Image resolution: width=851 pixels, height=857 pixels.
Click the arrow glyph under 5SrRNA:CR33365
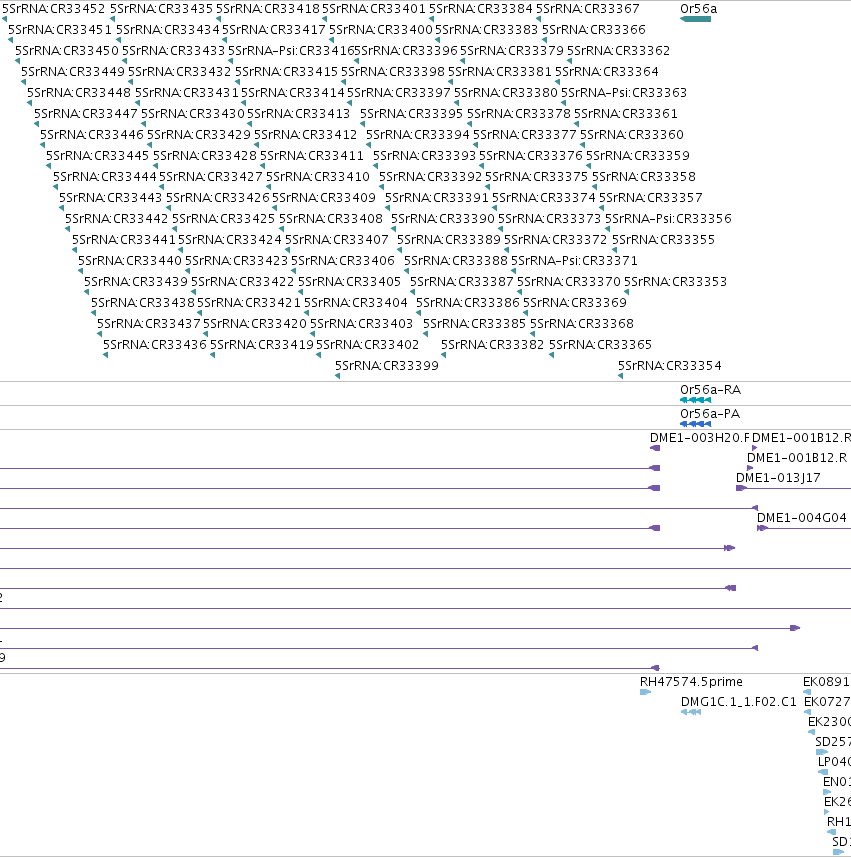tap(551, 355)
